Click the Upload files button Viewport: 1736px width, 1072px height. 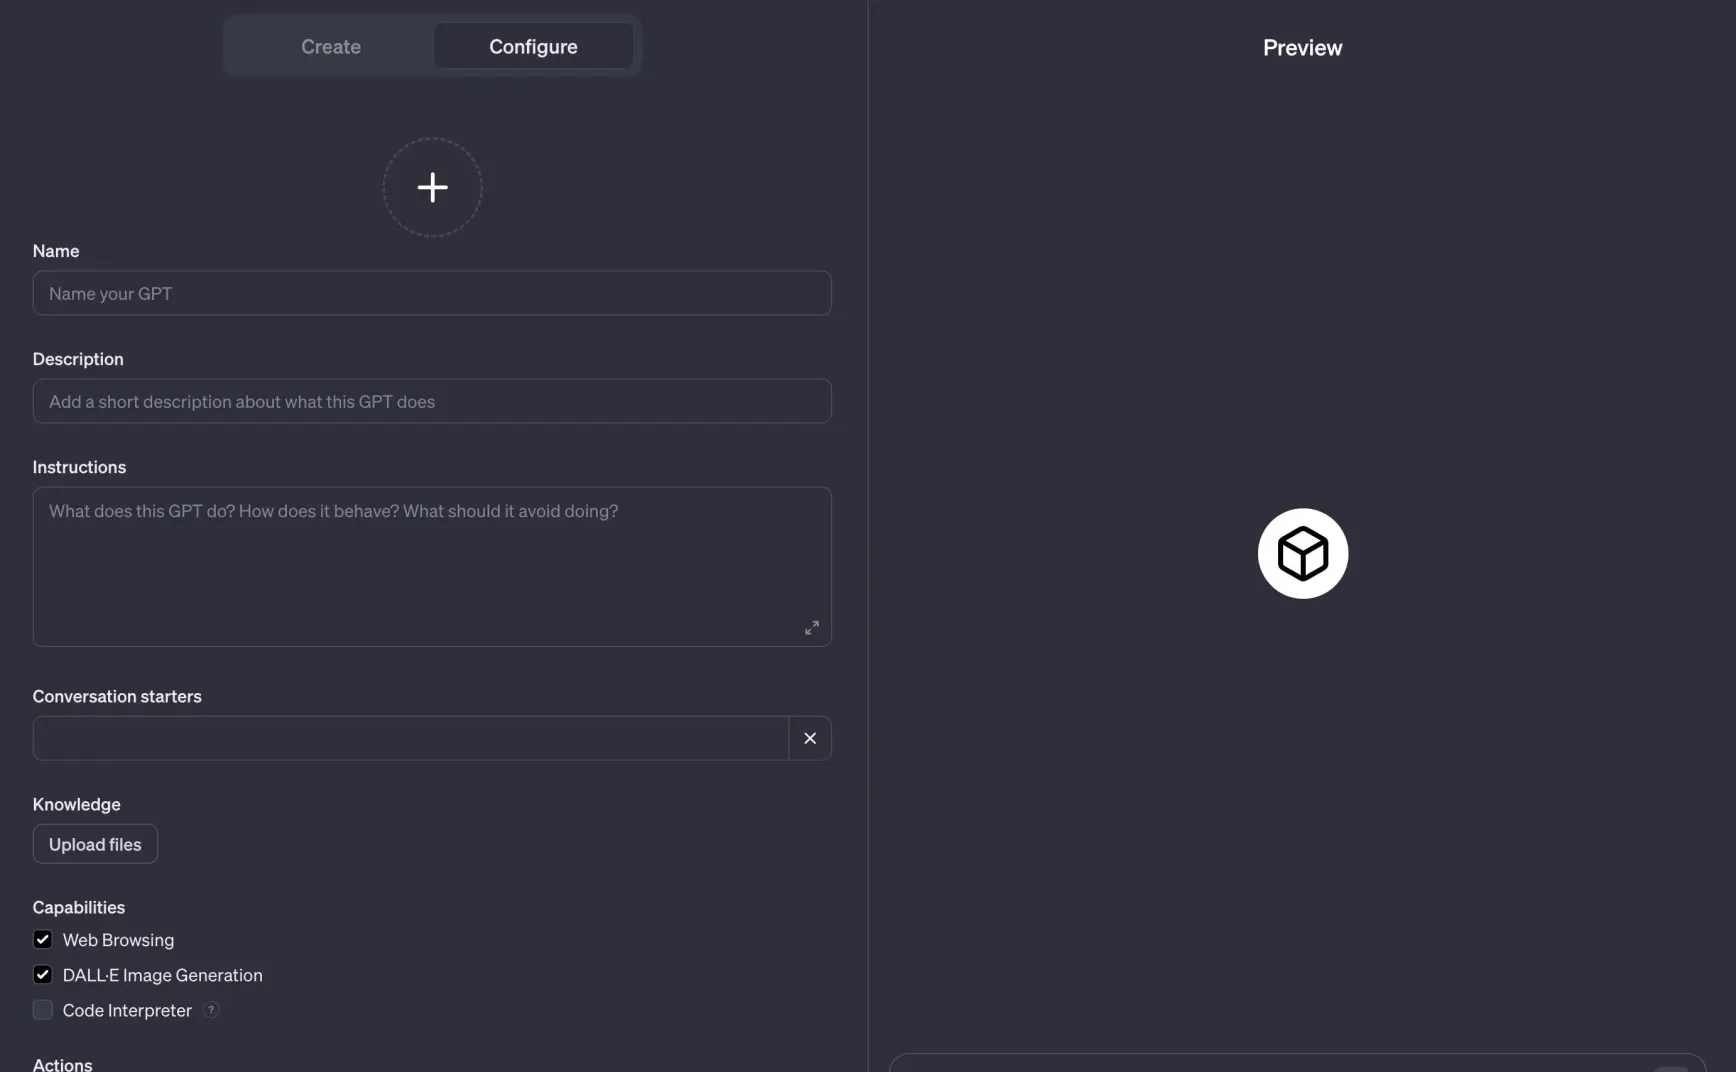tap(95, 844)
